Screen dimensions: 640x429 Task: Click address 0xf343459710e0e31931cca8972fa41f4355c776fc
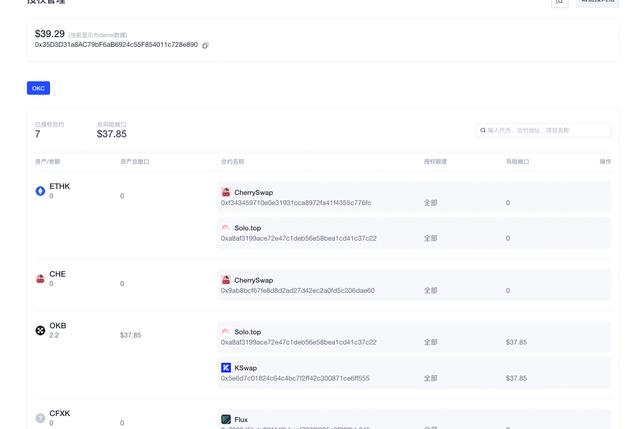click(296, 202)
